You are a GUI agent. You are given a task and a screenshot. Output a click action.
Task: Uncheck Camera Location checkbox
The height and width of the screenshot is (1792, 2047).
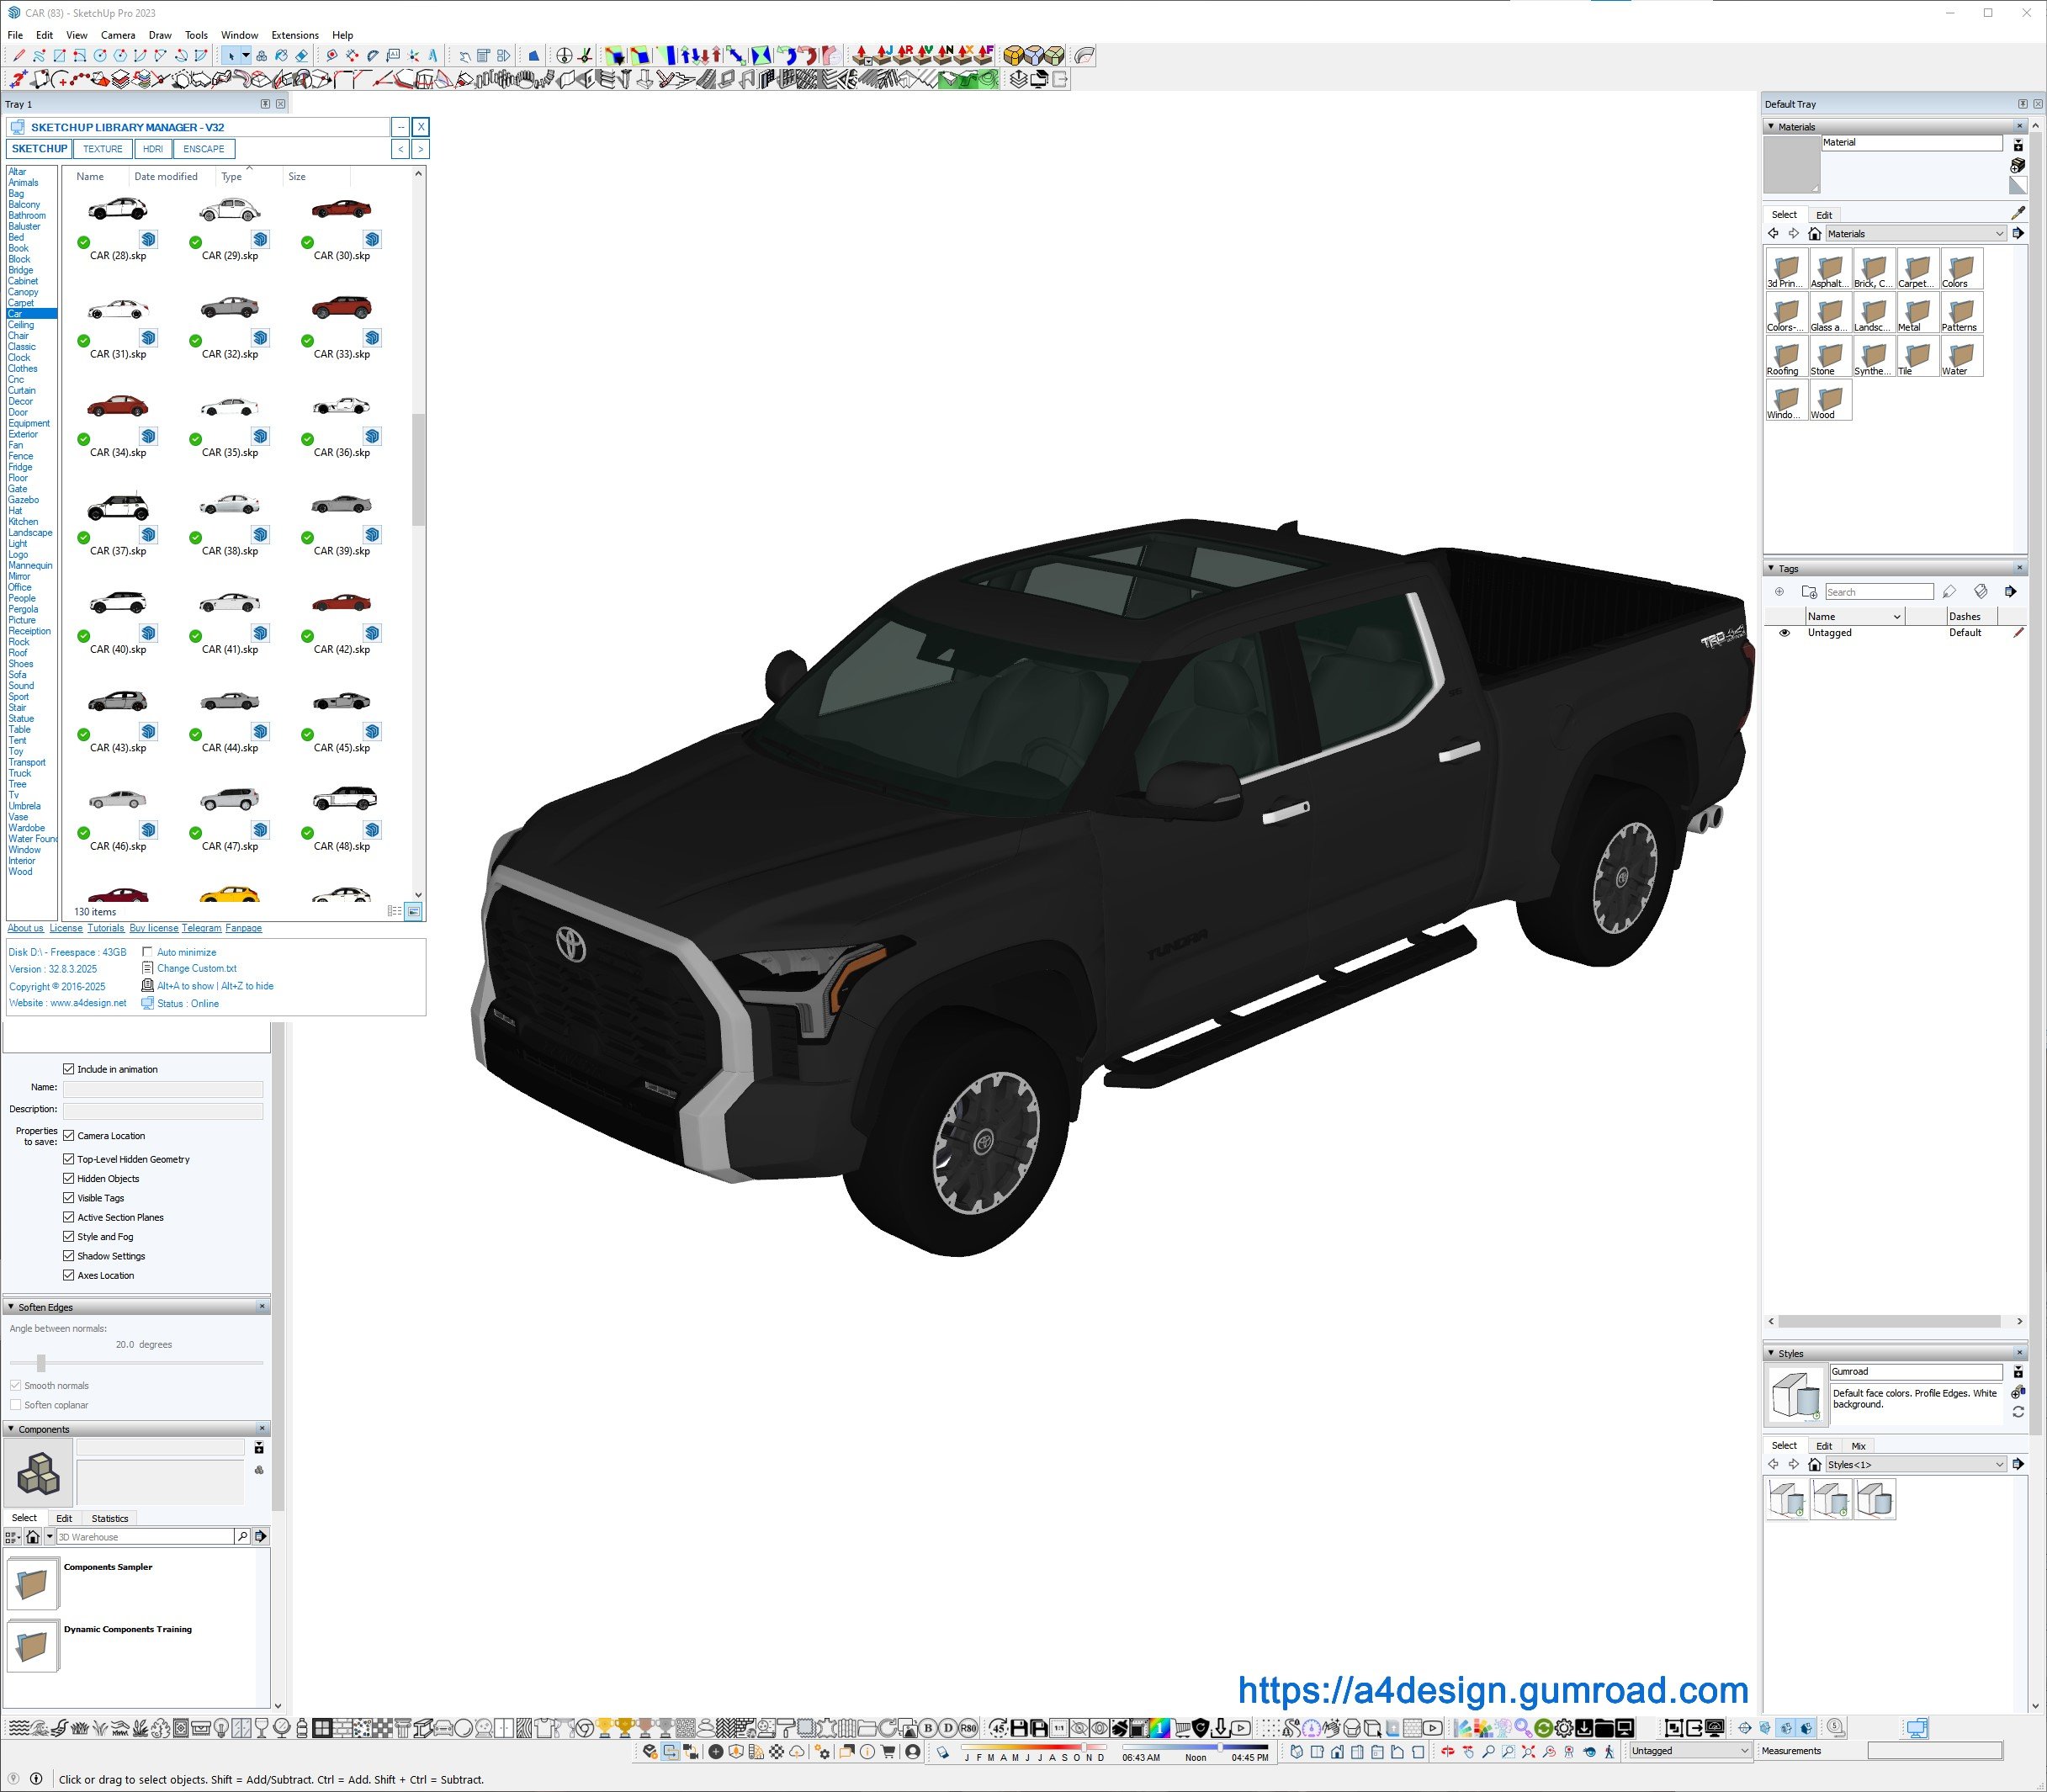click(x=69, y=1136)
